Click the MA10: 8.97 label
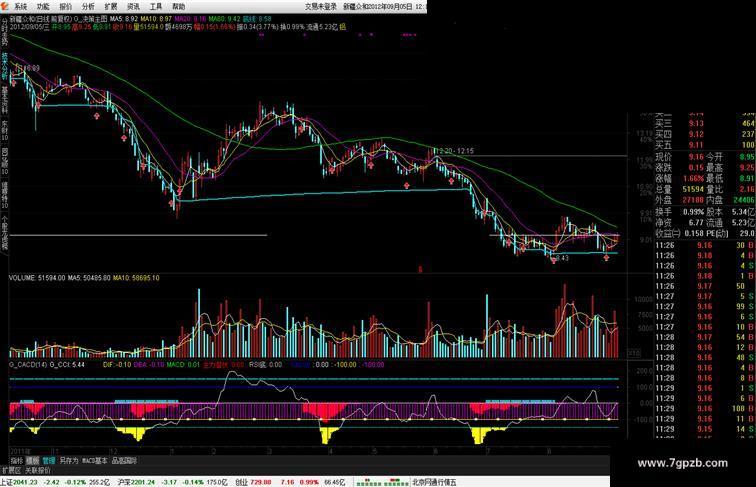 click(156, 19)
